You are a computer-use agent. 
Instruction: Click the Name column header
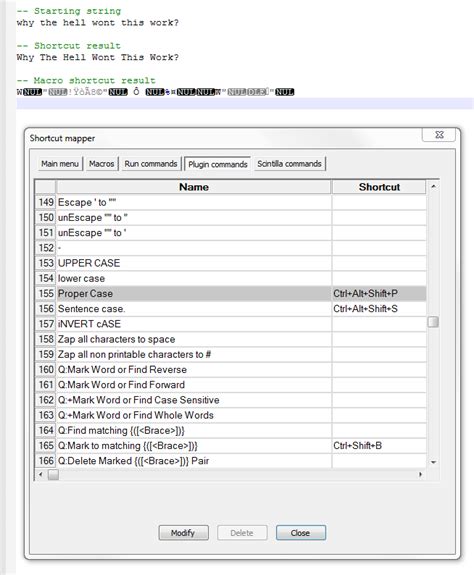(194, 187)
